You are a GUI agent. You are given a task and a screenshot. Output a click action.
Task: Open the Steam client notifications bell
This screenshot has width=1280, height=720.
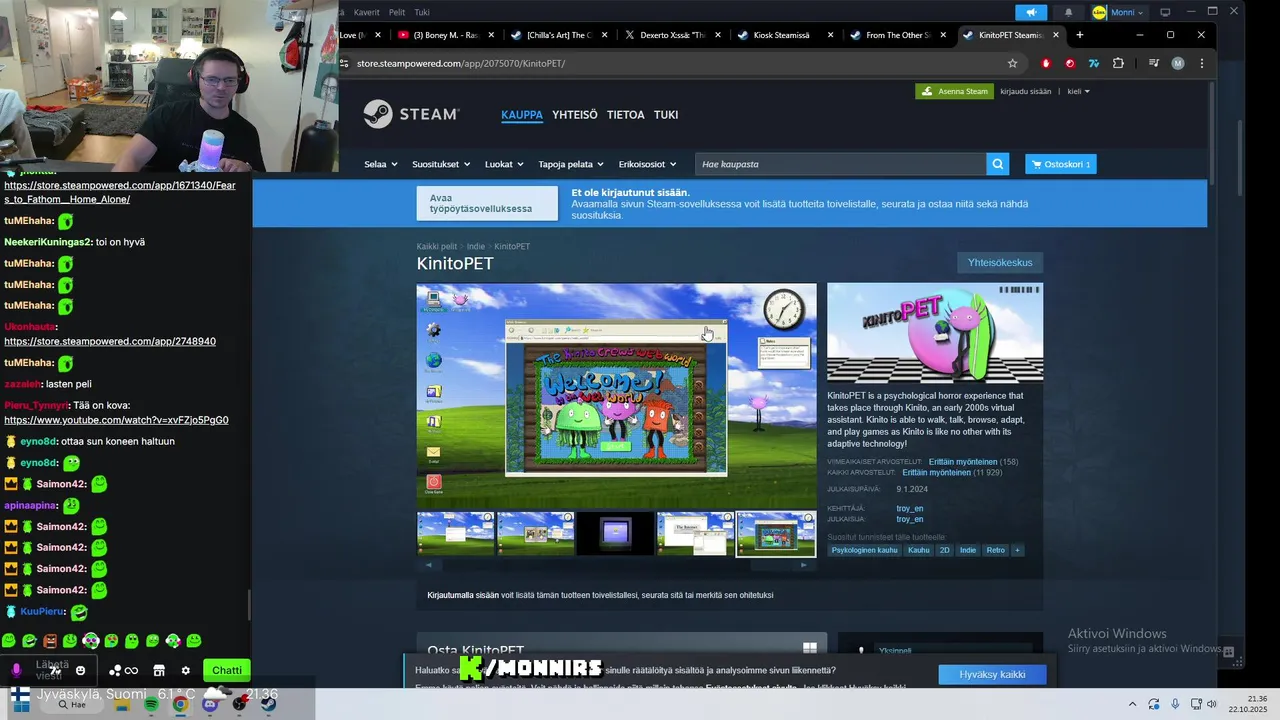pos(1068,12)
